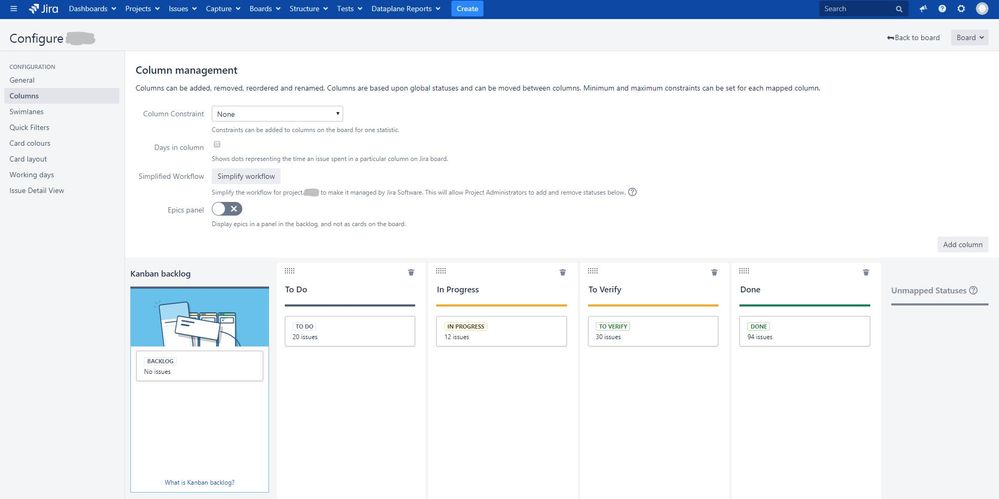
Task: Select the TO DO status card
Action: click(x=350, y=331)
